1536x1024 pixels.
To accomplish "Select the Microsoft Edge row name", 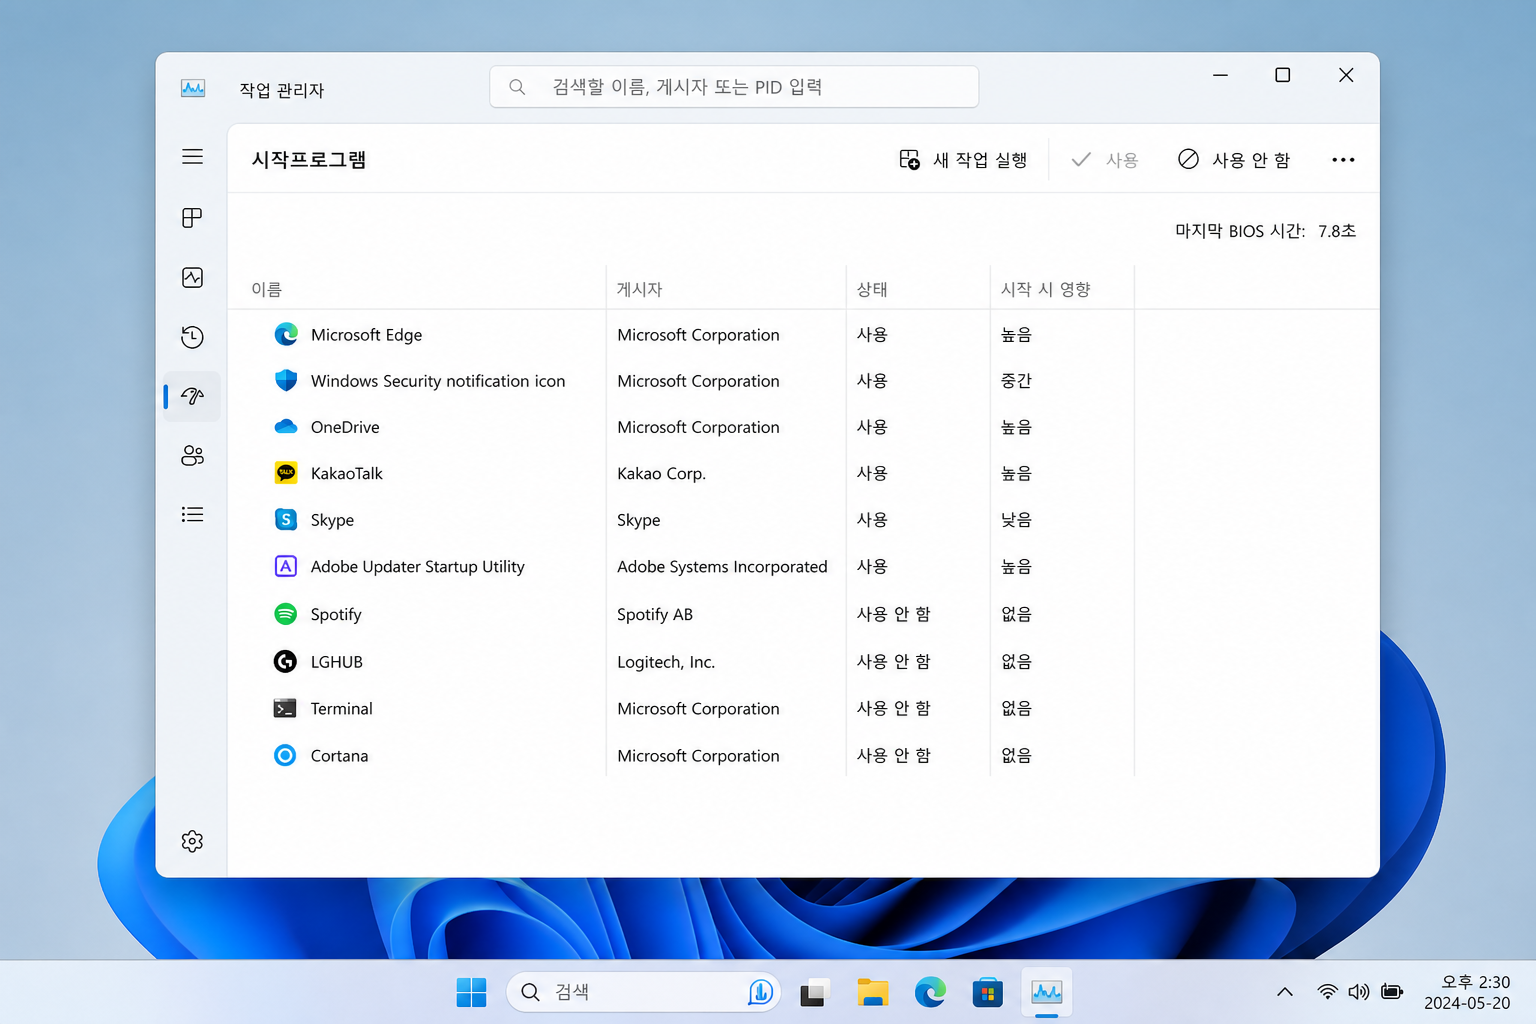I will pos(366,335).
